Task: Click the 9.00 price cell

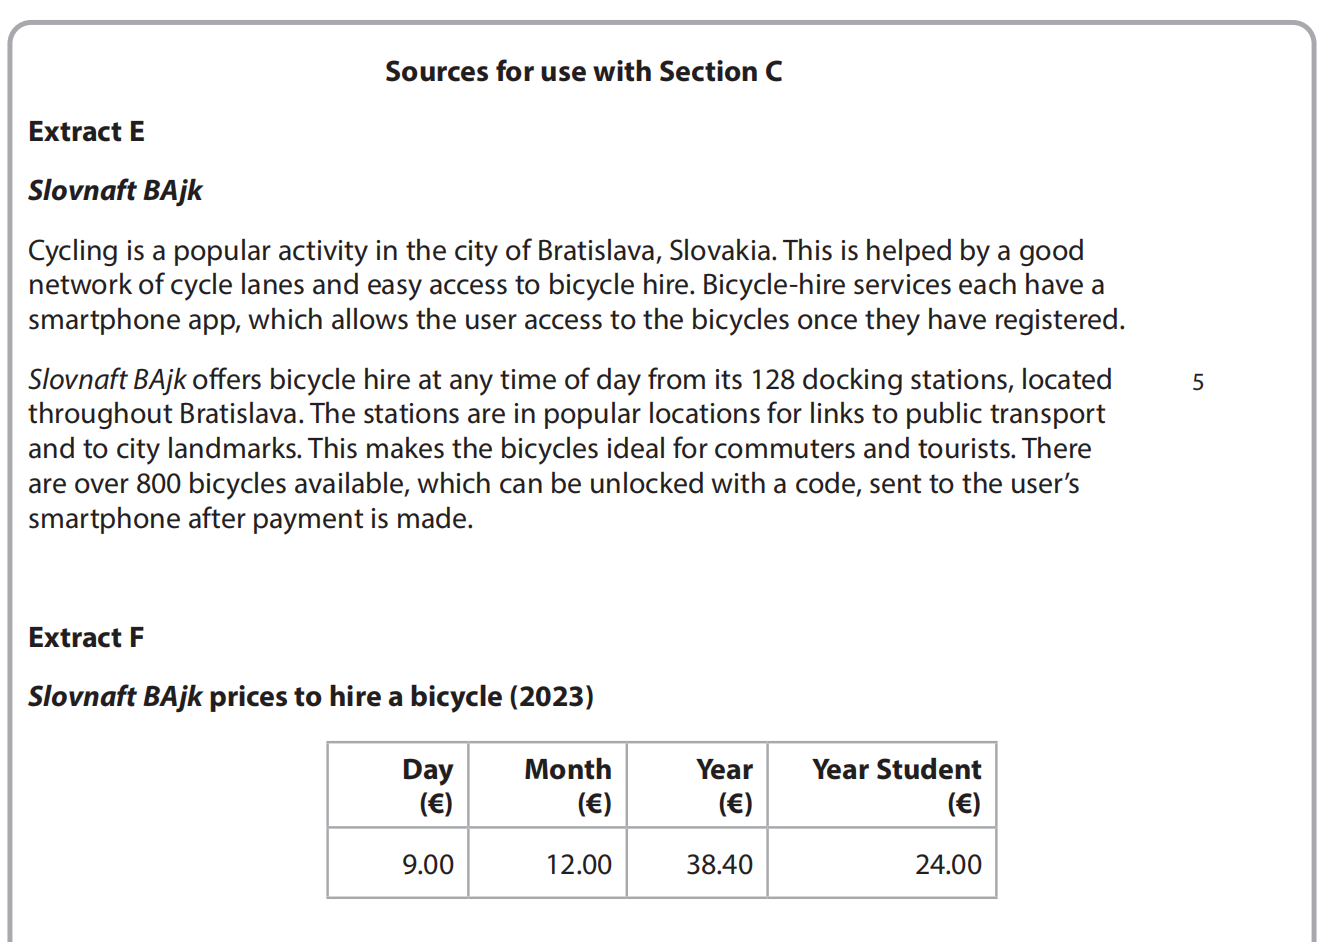Action: point(427,864)
